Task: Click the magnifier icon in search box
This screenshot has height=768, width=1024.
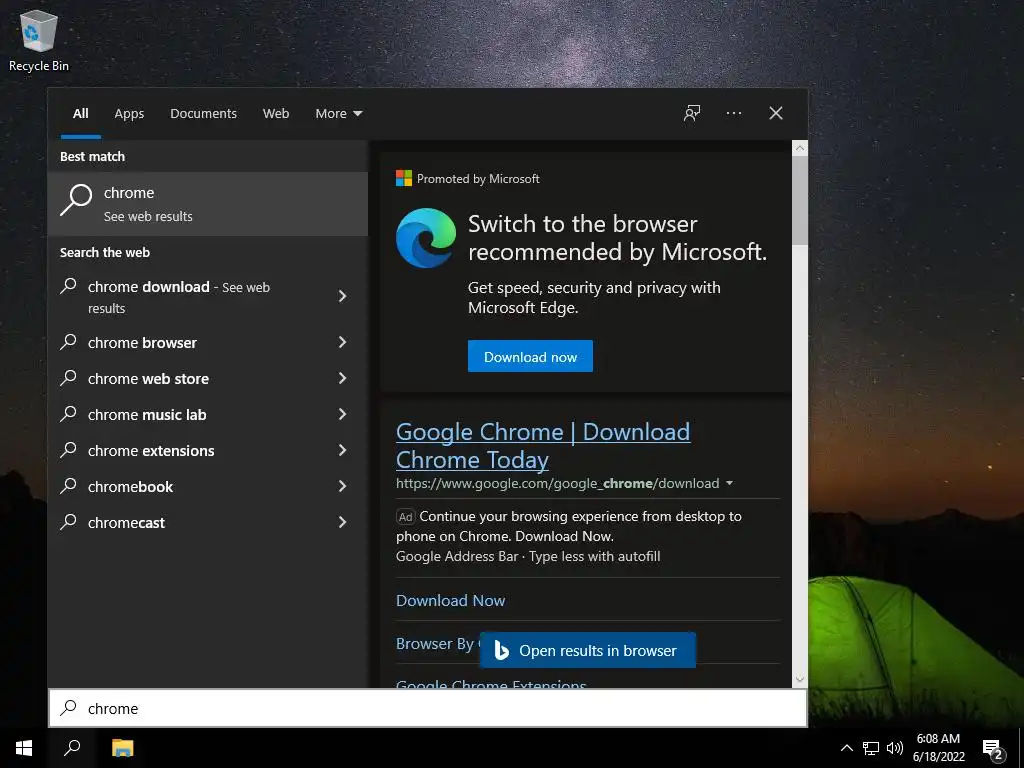Action: pyautogui.click(x=69, y=708)
